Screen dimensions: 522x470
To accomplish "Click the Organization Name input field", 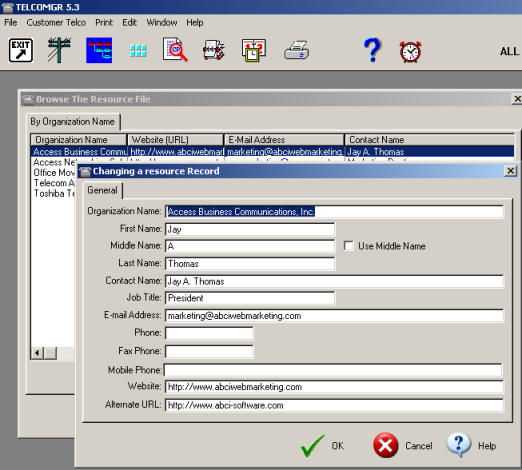I will (x=334, y=212).
